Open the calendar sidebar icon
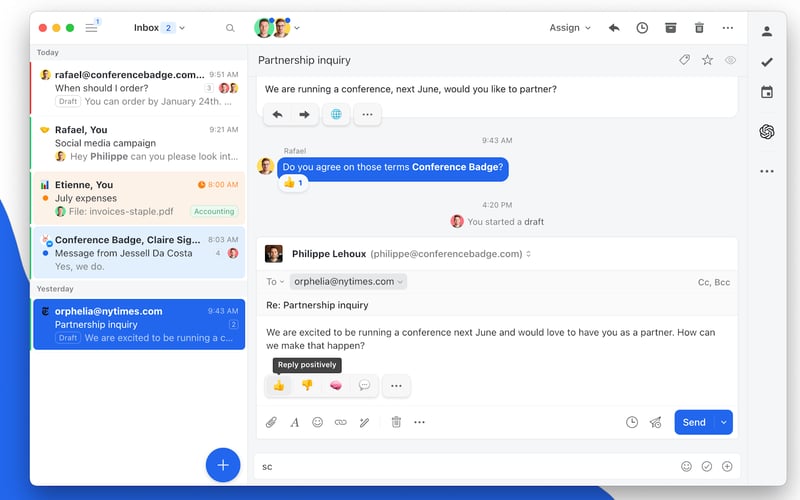Screen dimensions: 800x500 (x=767, y=92)
